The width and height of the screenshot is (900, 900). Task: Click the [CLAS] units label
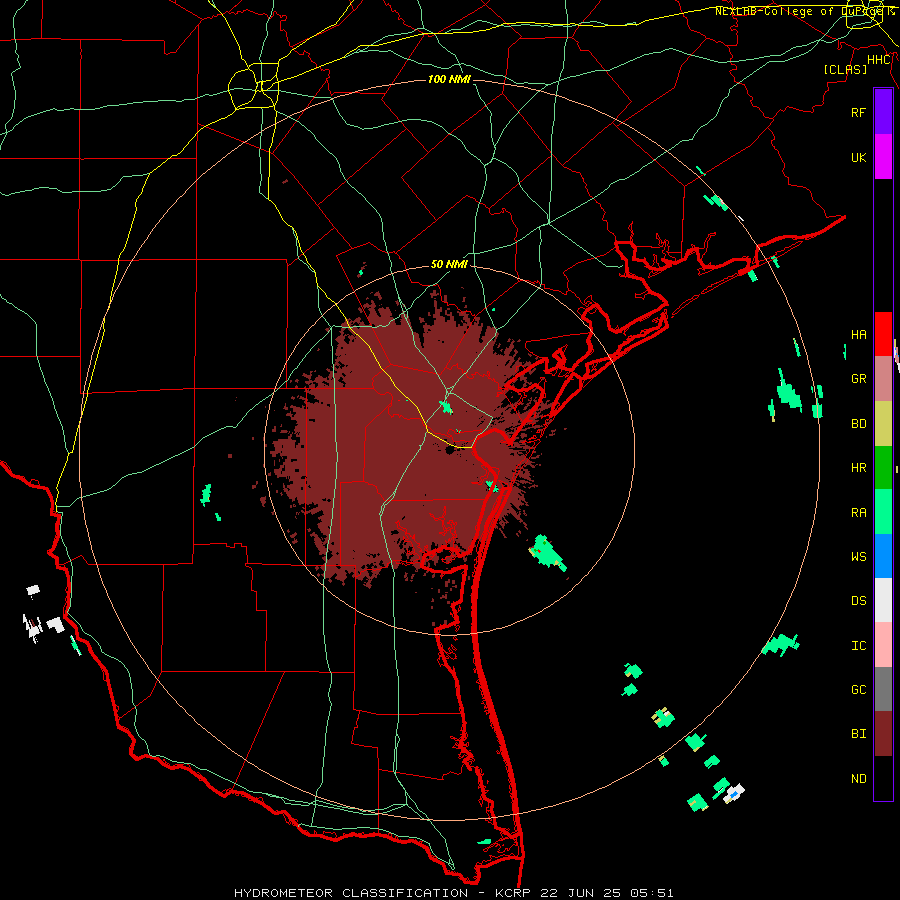click(845, 69)
